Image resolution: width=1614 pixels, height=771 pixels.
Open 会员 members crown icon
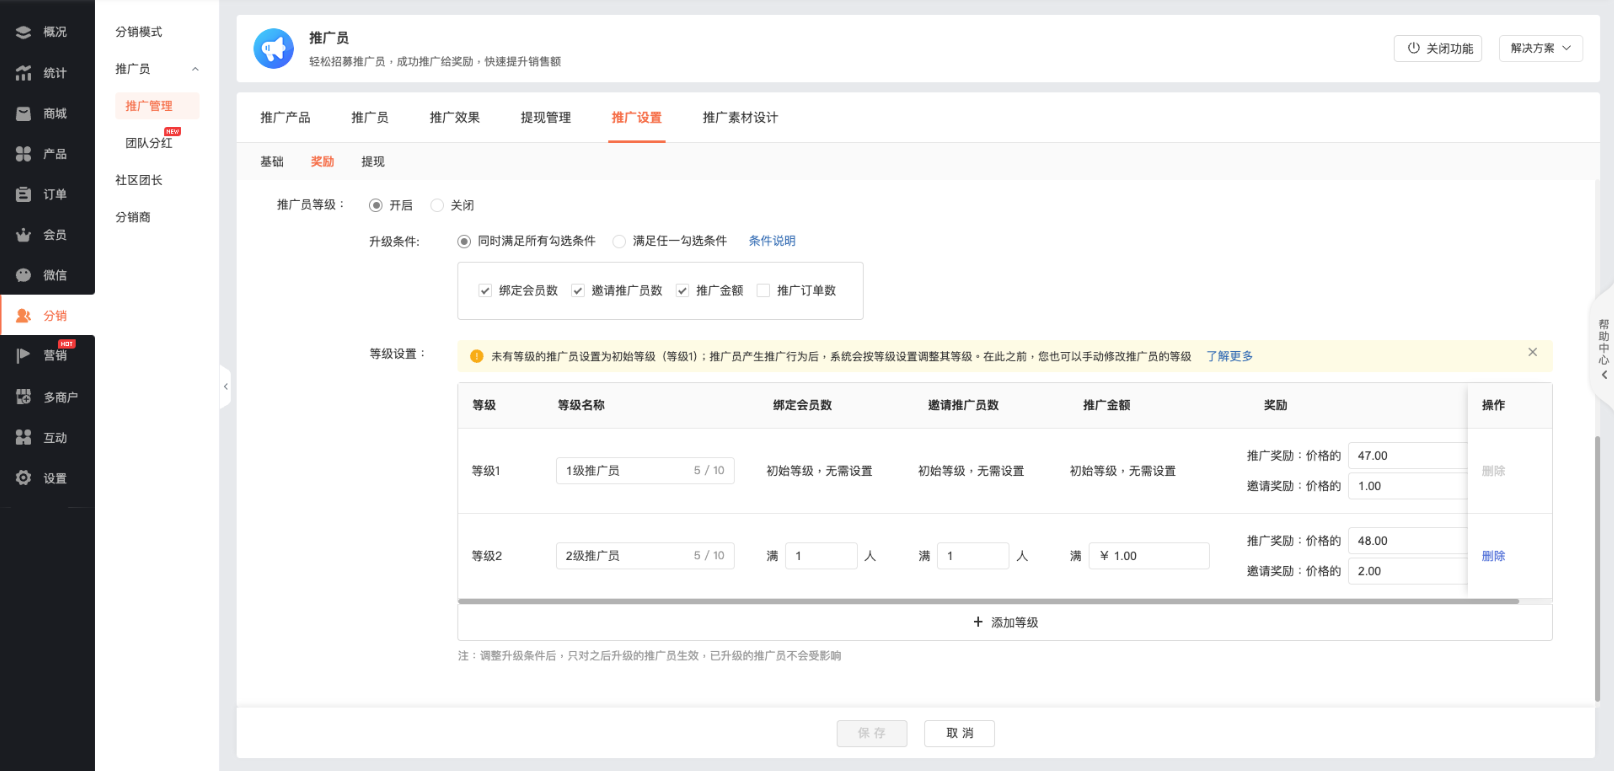point(23,235)
